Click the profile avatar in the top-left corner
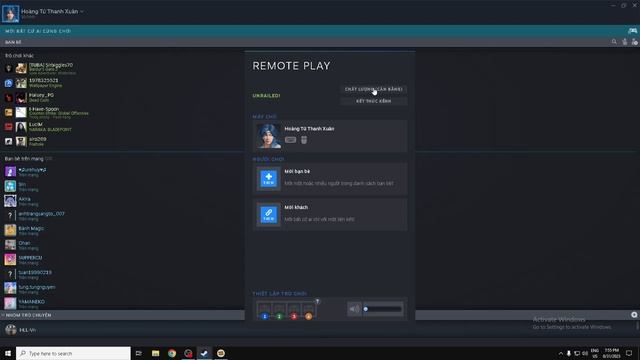Viewport: 640px width, 360px height. [10, 13]
